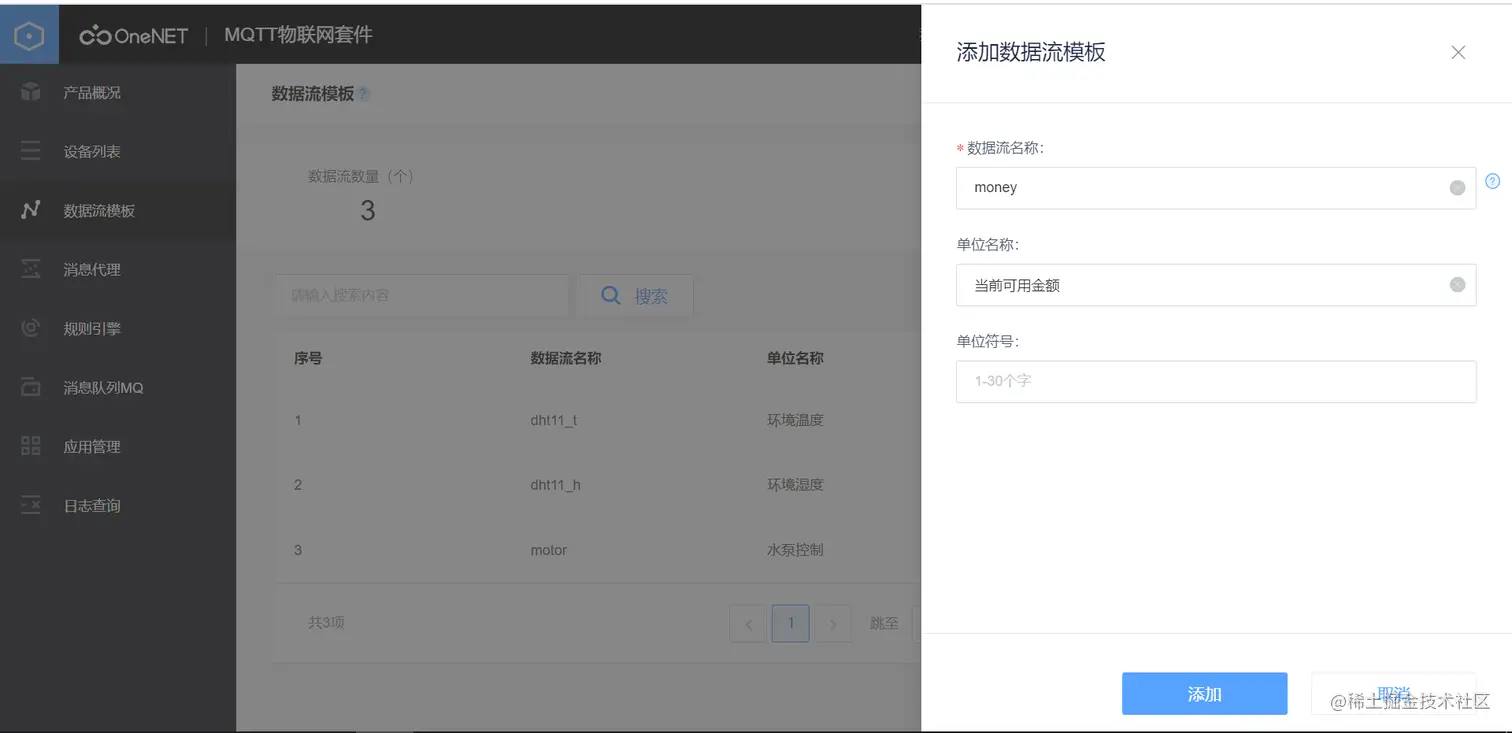The image size is (1512, 733).
Task: Clear the 单位名称 field containing 当前可用金额
Action: [1457, 285]
